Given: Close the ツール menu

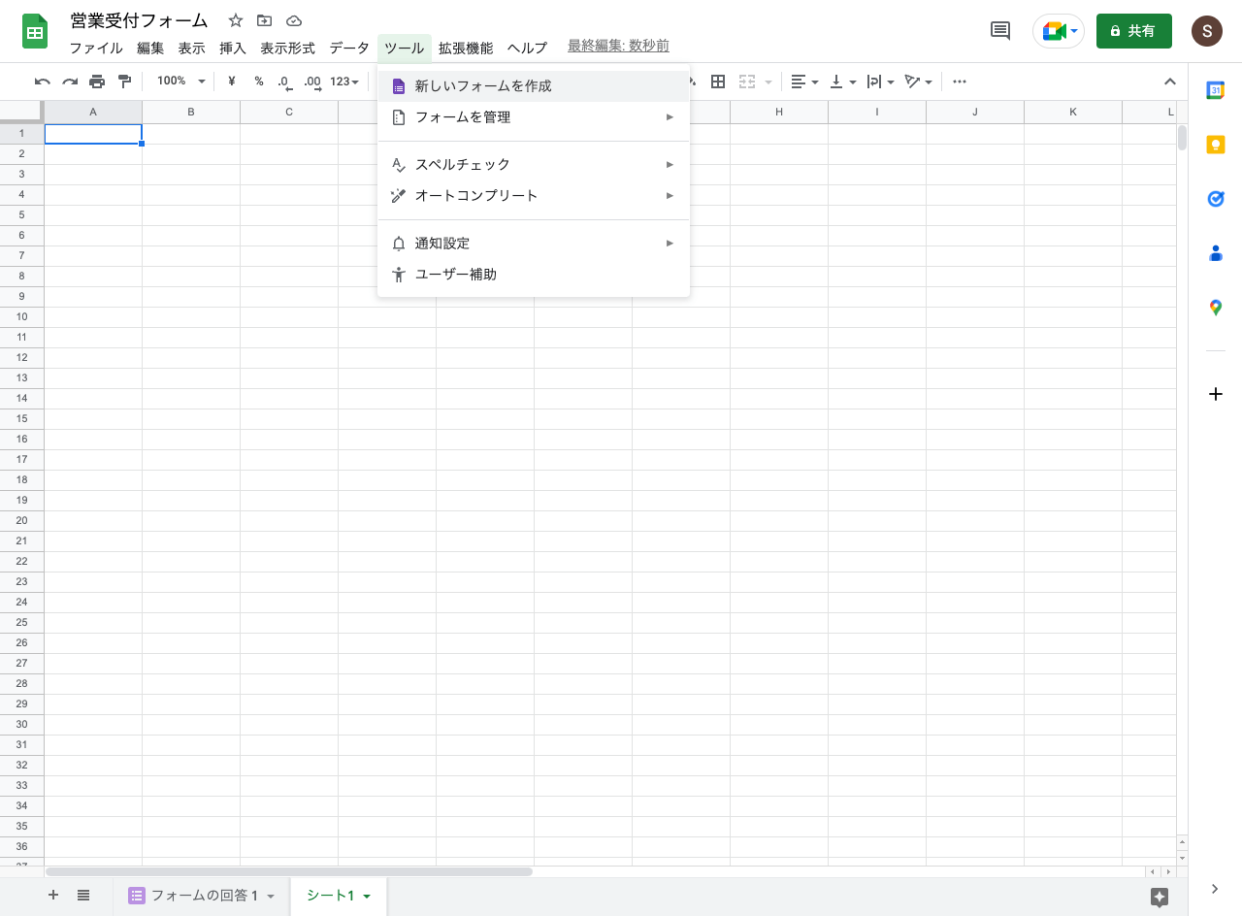Looking at the screenshot, I should [x=404, y=47].
